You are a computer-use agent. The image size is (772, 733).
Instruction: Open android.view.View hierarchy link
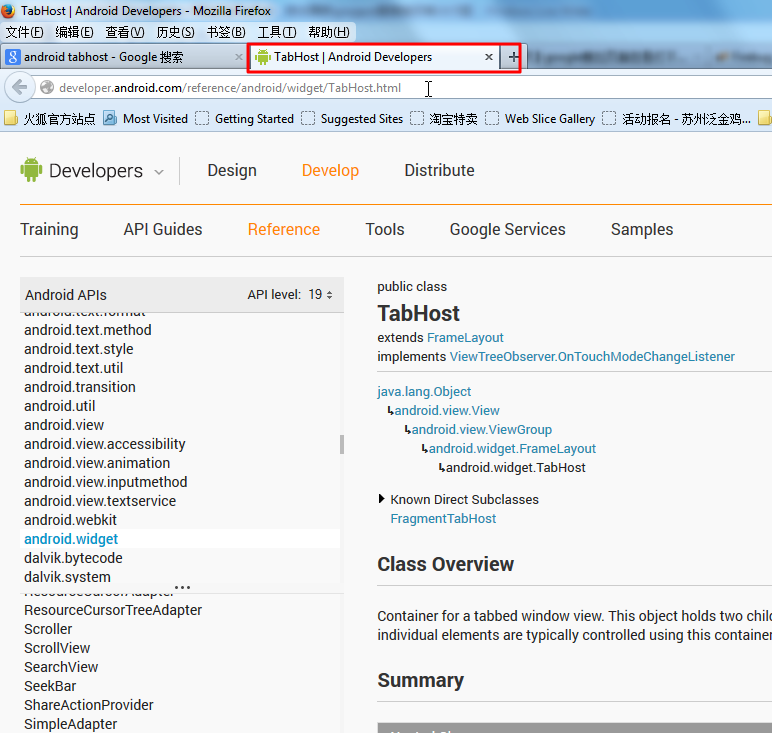[447, 411]
